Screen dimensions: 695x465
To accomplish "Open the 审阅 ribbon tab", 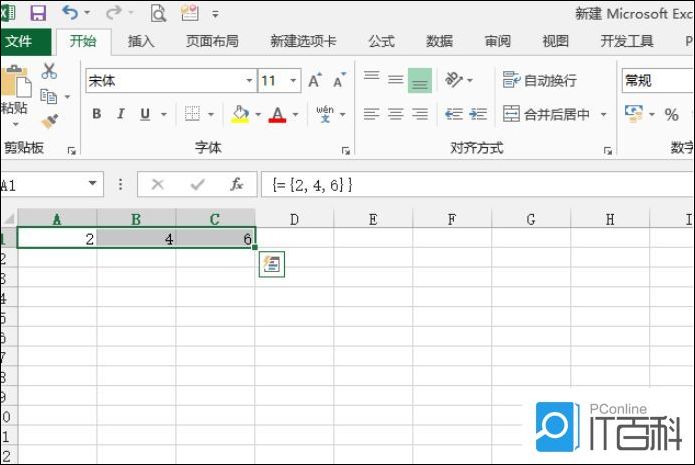I will click(x=497, y=42).
